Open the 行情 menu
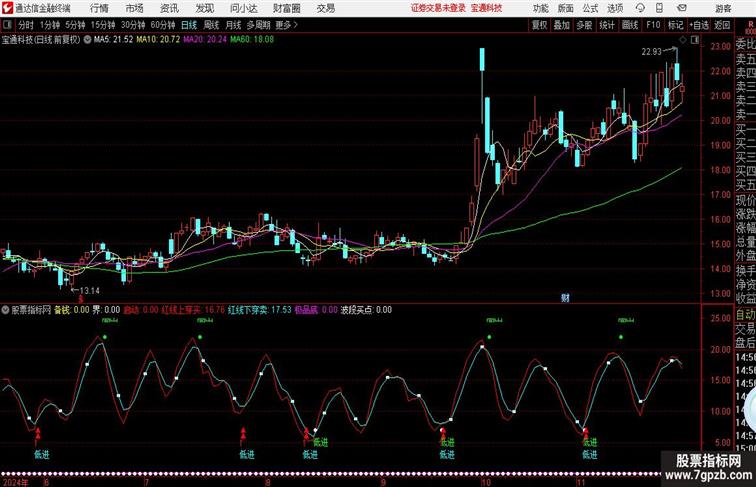This screenshot has width=756, height=487. coord(99,8)
